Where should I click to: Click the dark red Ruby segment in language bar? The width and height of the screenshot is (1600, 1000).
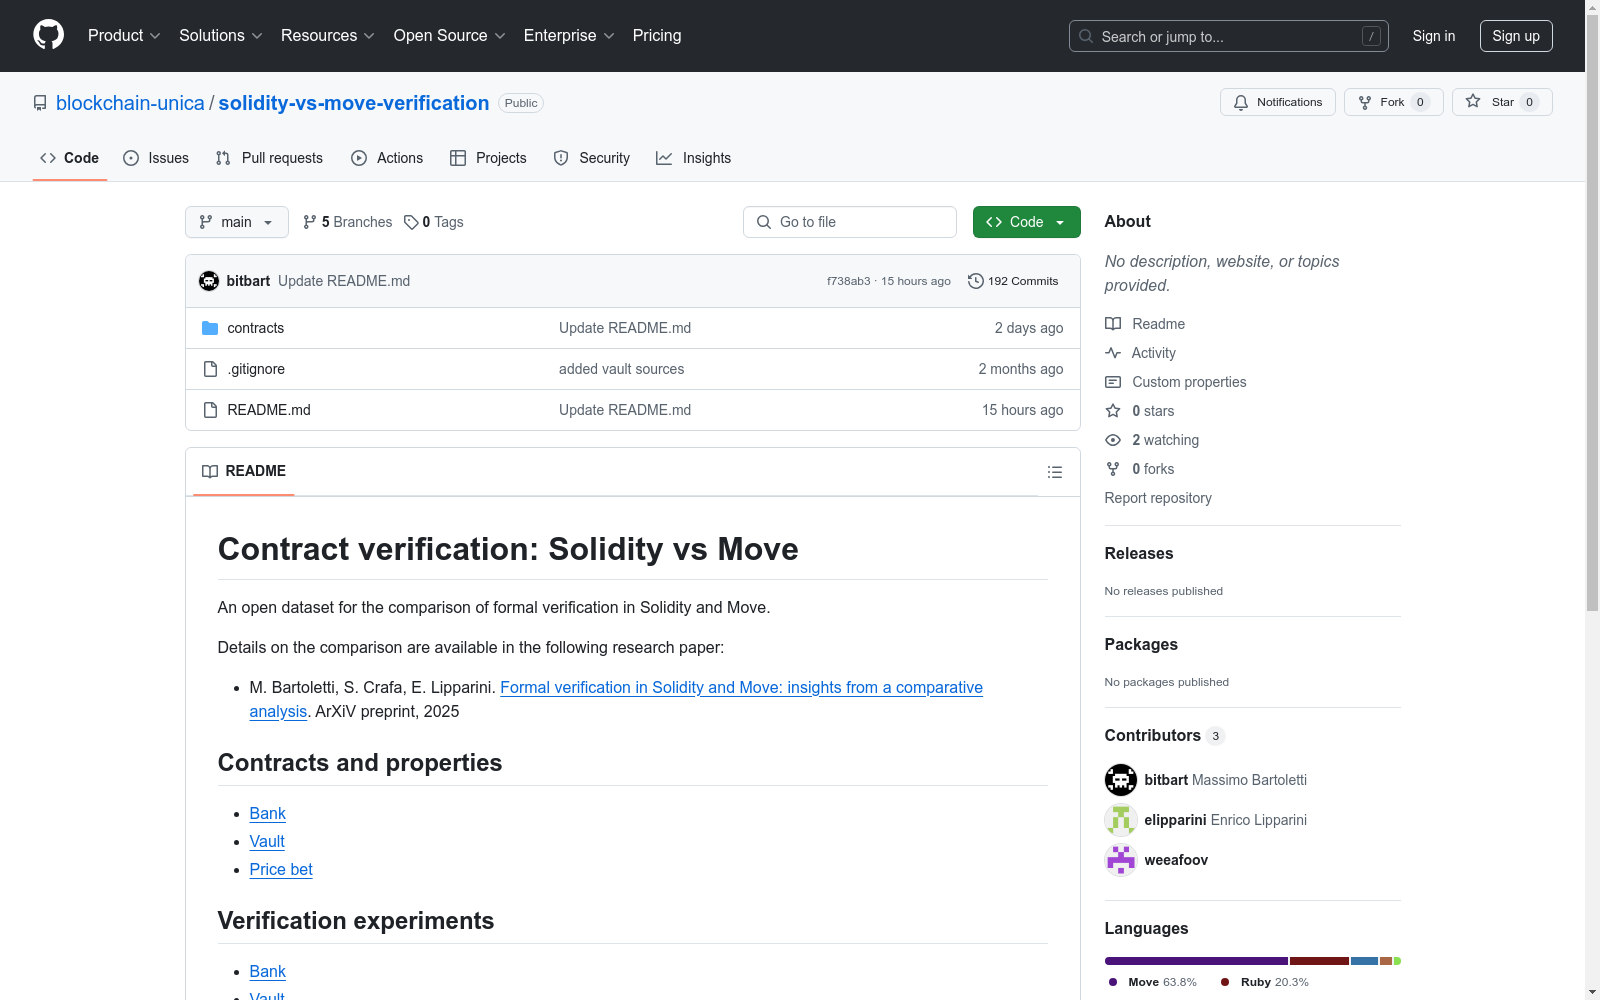[x=1320, y=961]
